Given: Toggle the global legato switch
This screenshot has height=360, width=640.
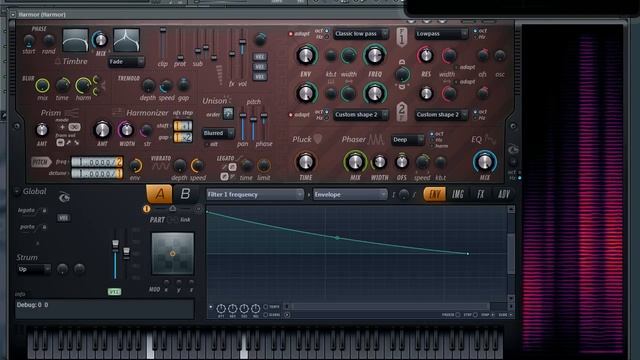Looking at the screenshot, I should click(32, 211).
